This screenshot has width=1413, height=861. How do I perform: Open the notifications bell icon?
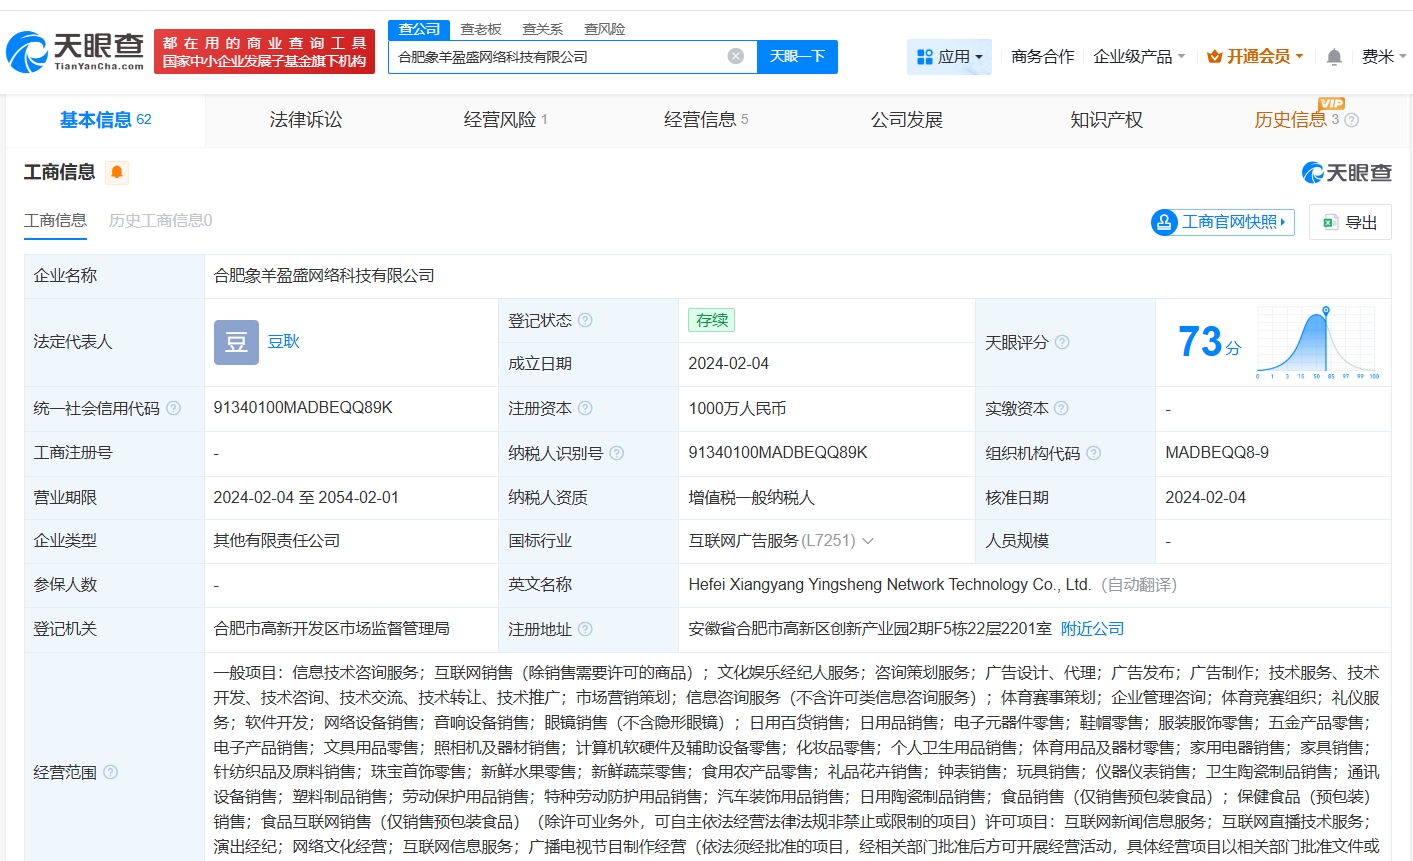click(1333, 57)
